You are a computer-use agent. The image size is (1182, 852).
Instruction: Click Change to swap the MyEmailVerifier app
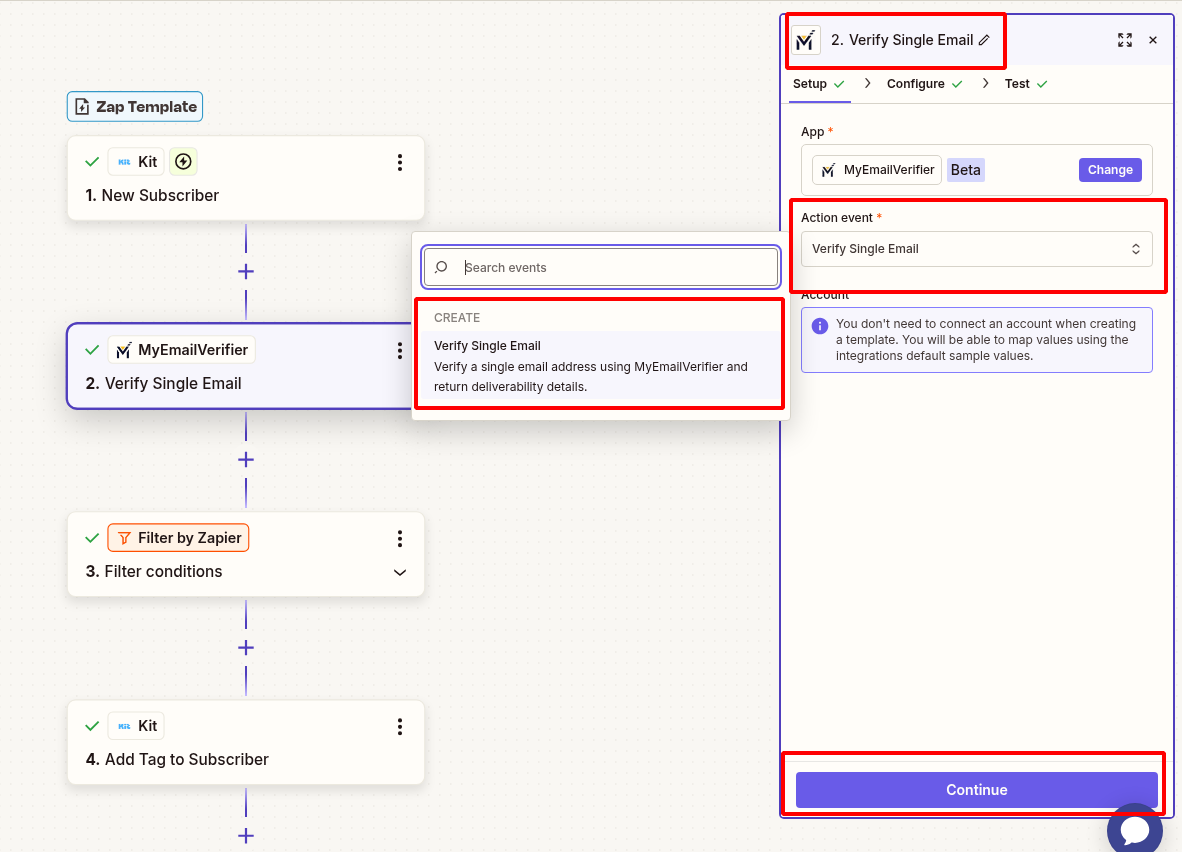click(x=1110, y=169)
